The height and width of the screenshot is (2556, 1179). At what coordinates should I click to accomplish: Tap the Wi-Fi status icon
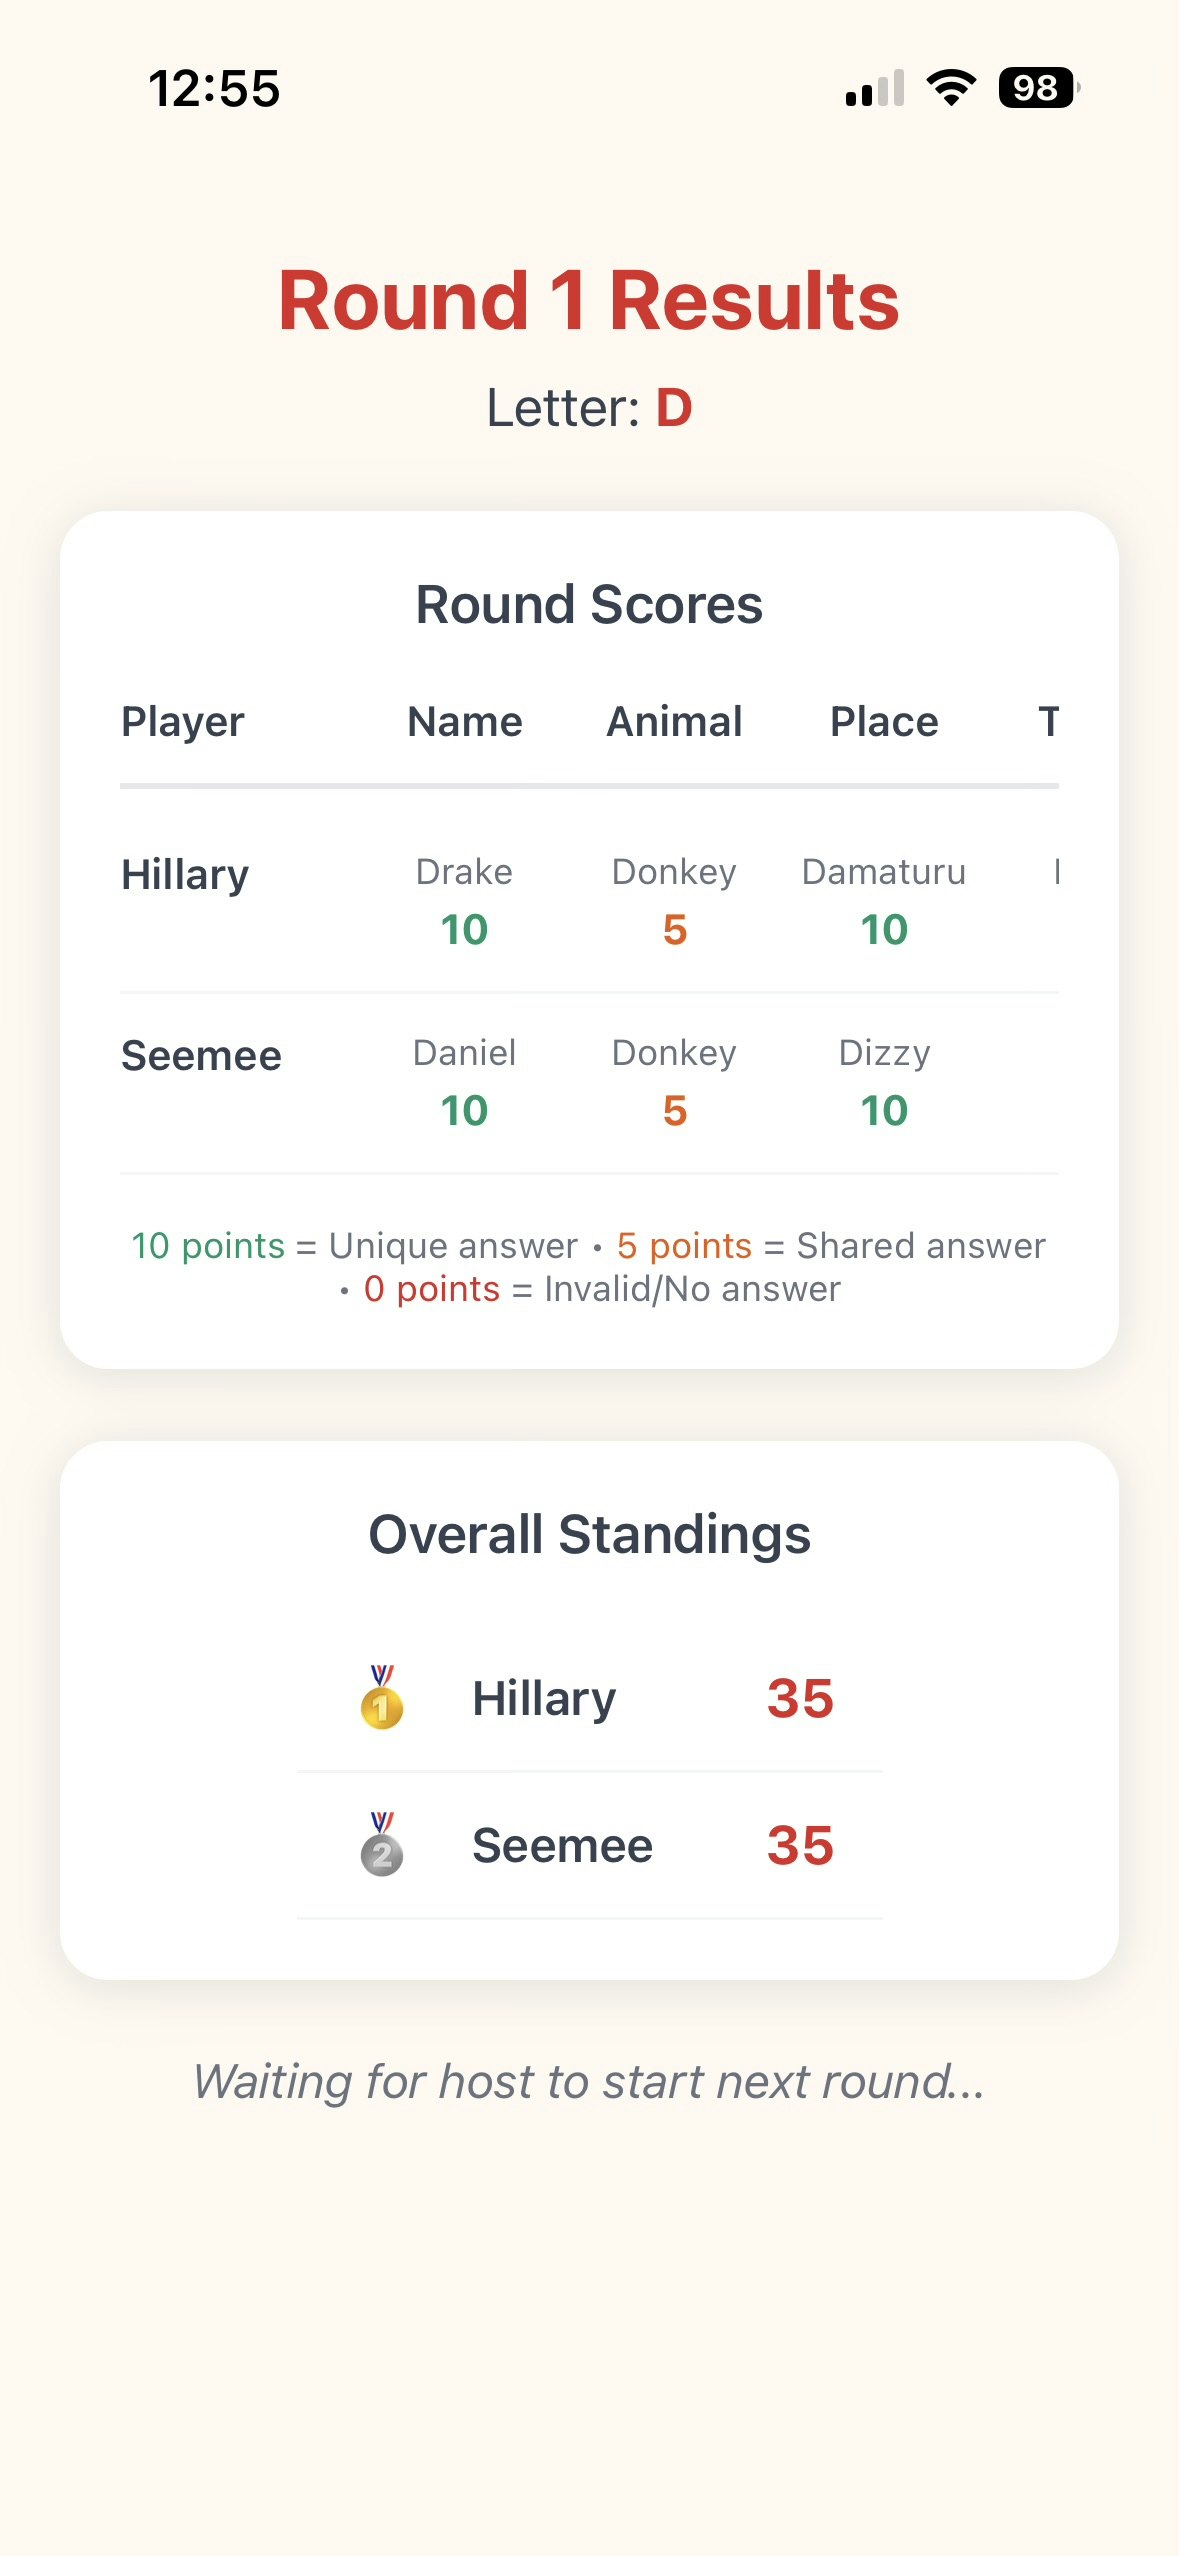pos(951,88)
